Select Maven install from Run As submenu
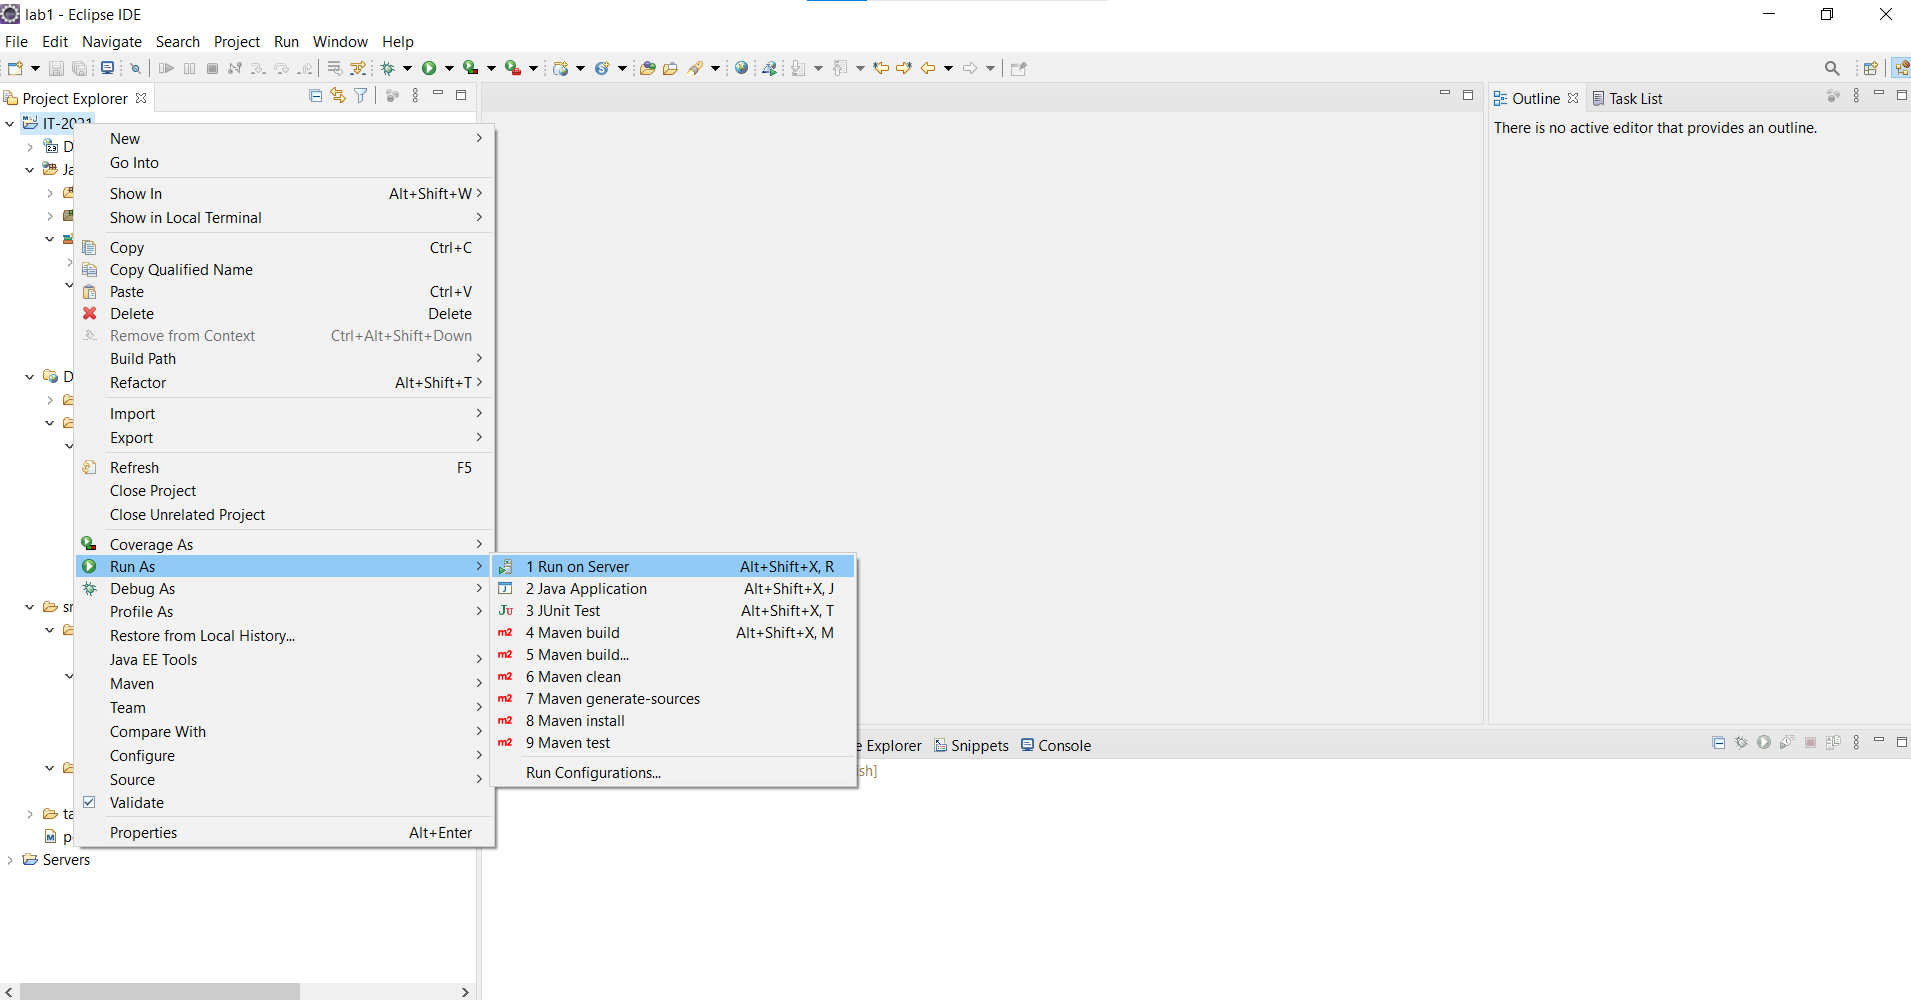 (674, 721)
